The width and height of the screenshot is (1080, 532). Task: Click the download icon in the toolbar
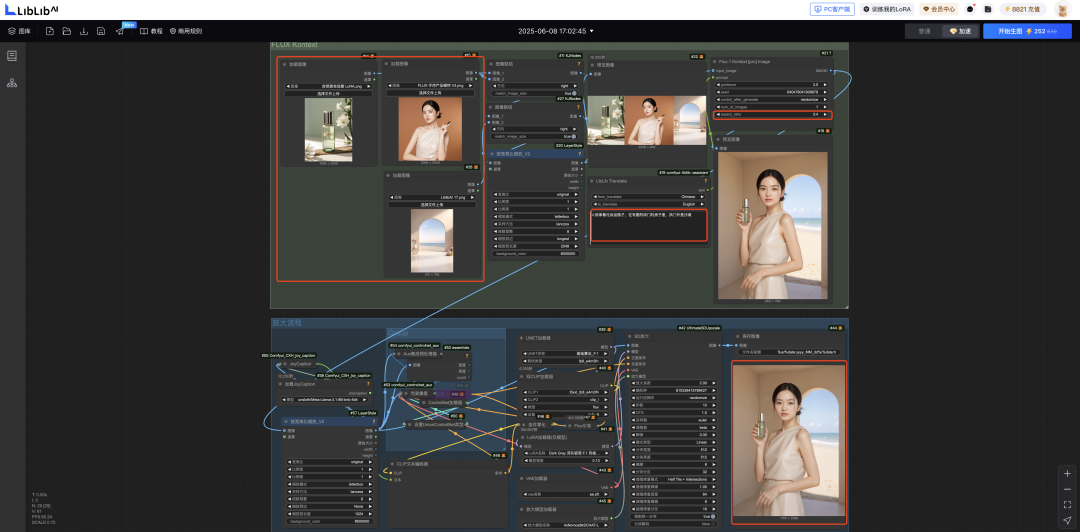click(84, 31)
